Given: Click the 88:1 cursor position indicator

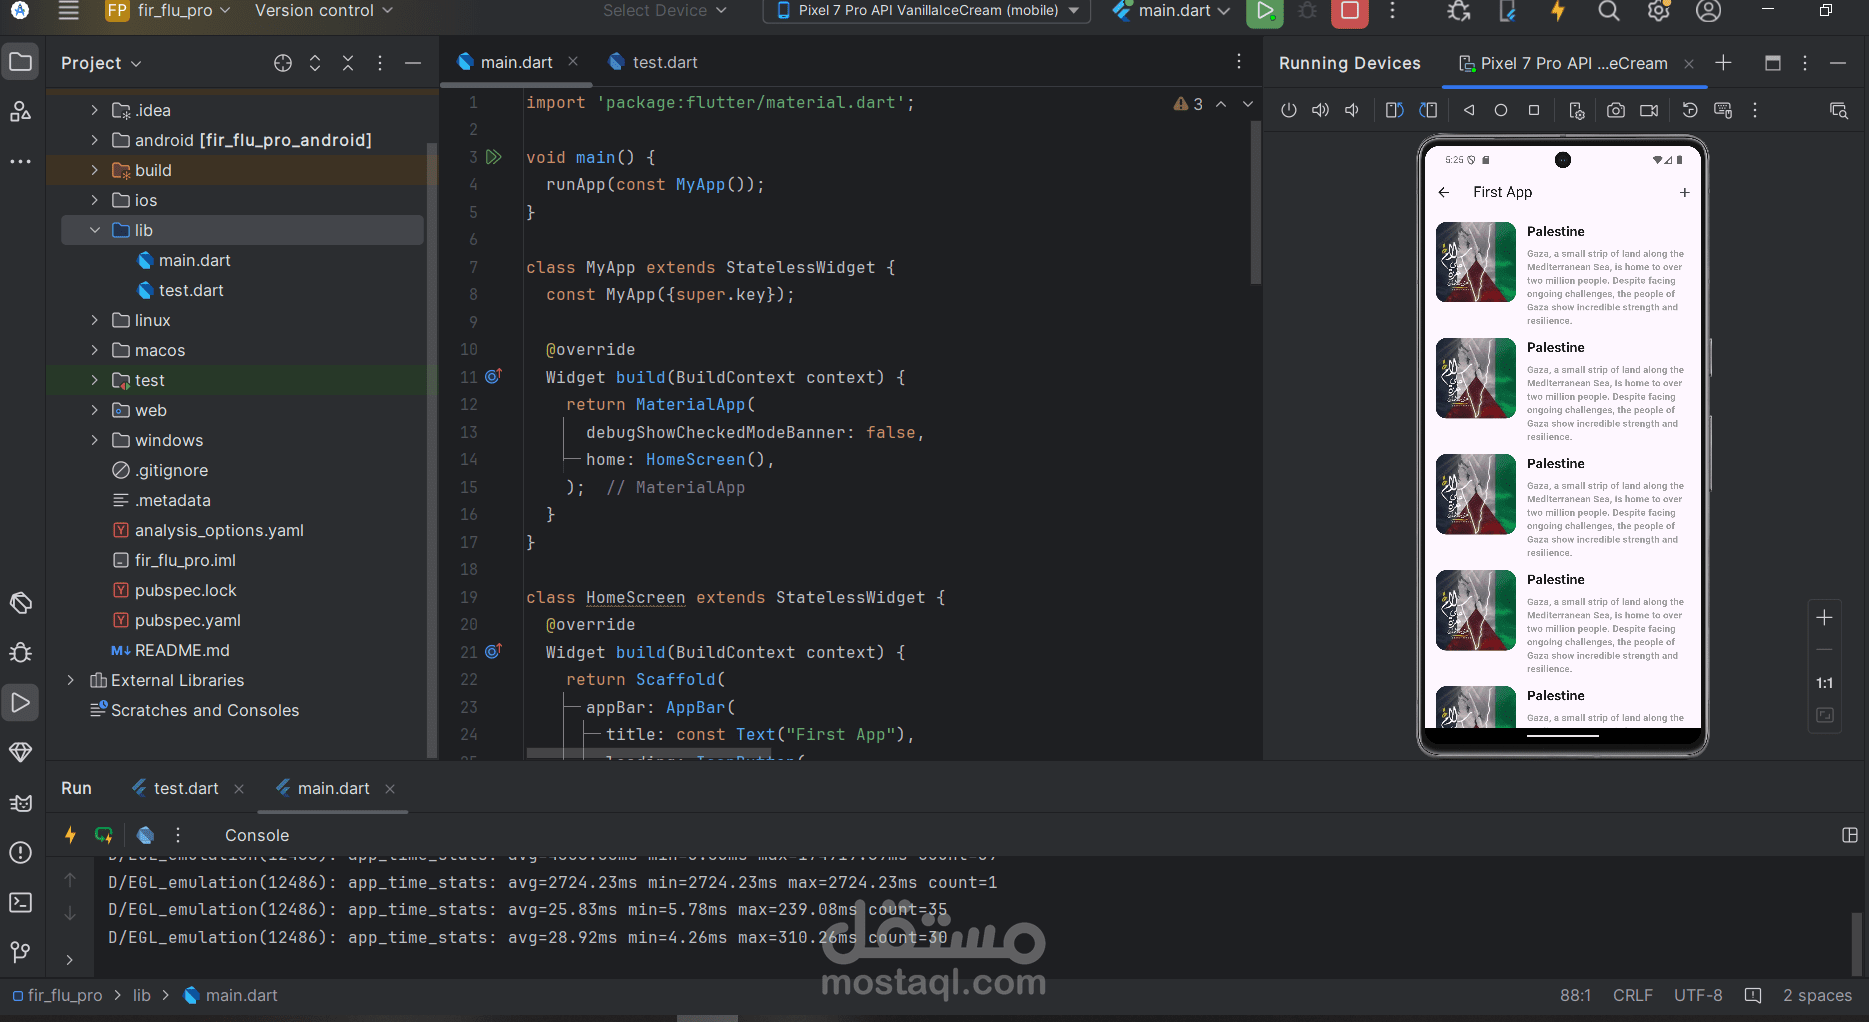Looking at the screenshot, I should coord(1575,996).
